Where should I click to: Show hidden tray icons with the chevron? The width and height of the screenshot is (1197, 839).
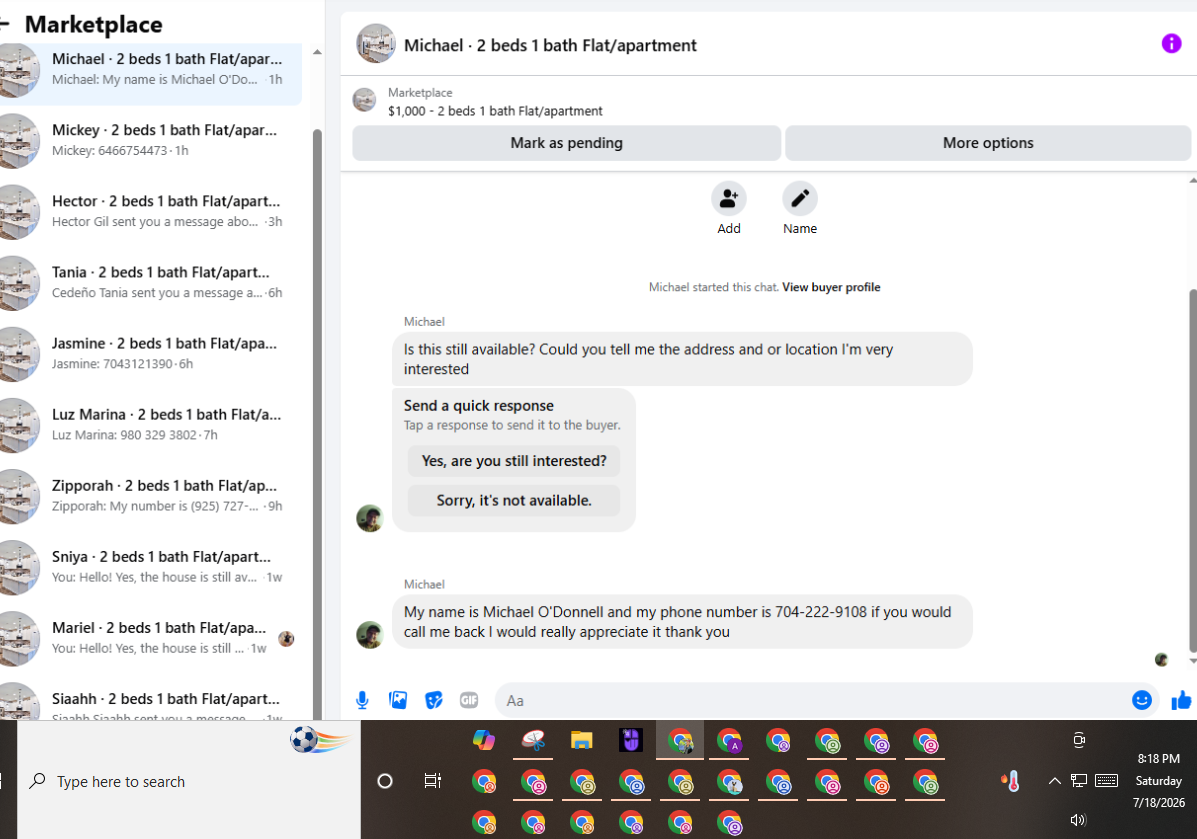pyautogui.click(x=1054, y=780)
